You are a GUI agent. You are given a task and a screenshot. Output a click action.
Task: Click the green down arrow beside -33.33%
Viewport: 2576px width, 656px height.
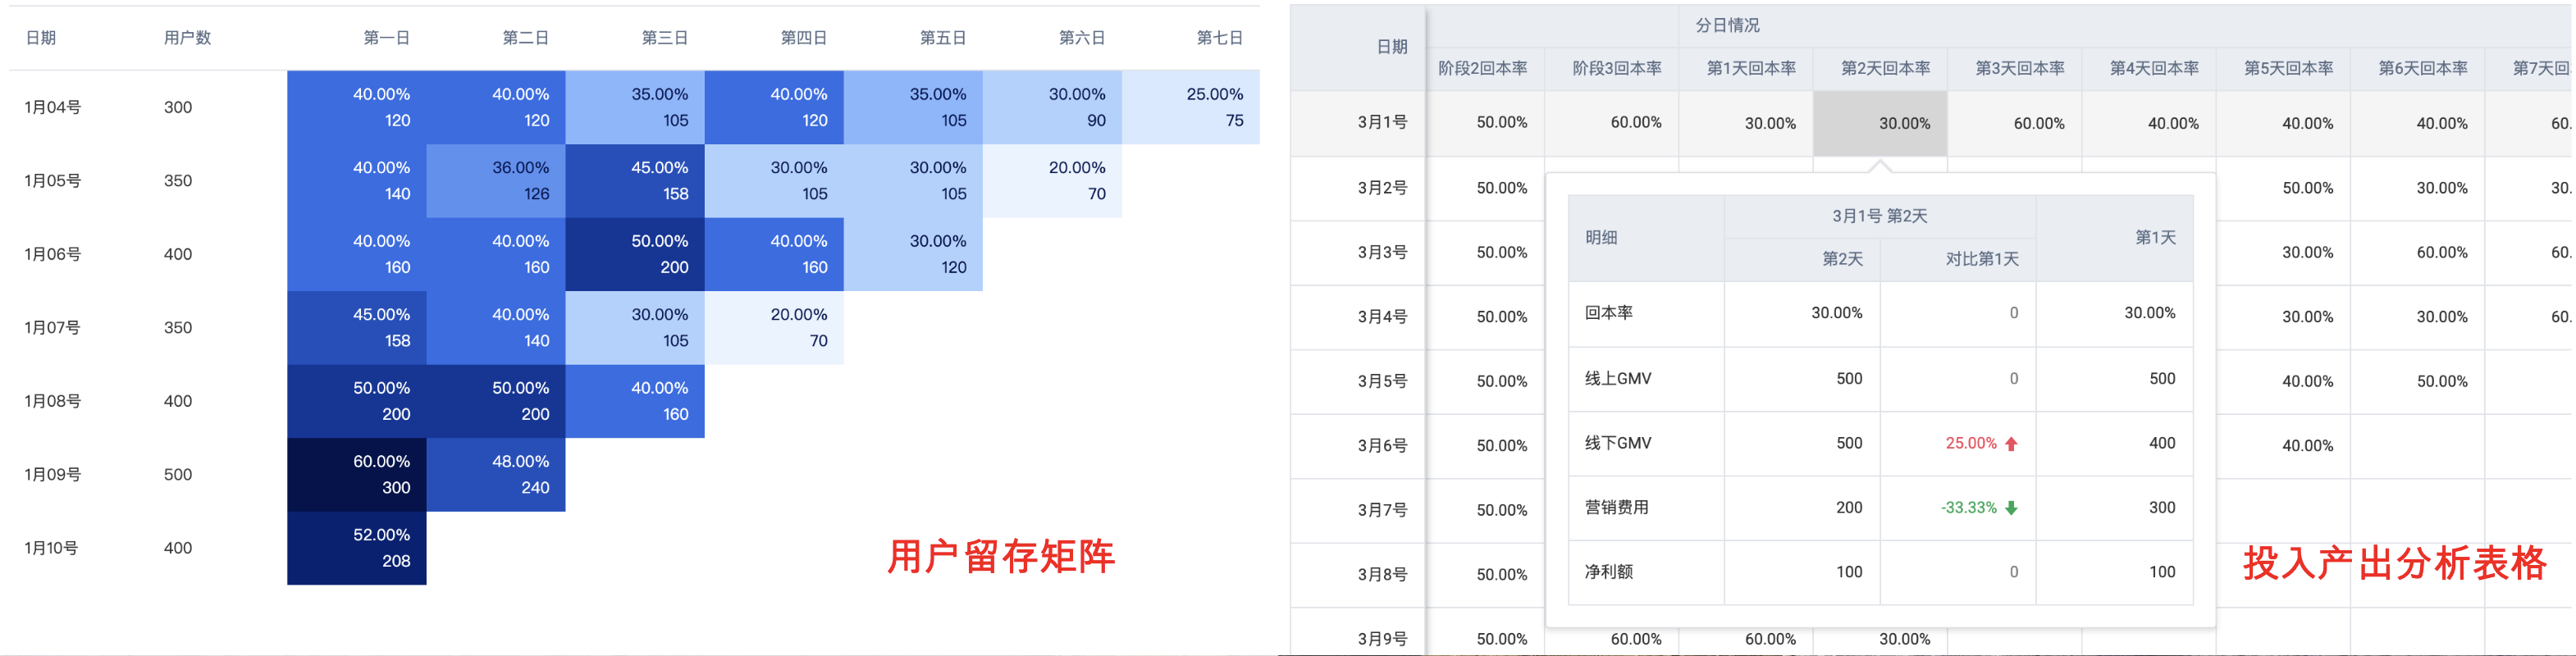tap(2011, 508)
